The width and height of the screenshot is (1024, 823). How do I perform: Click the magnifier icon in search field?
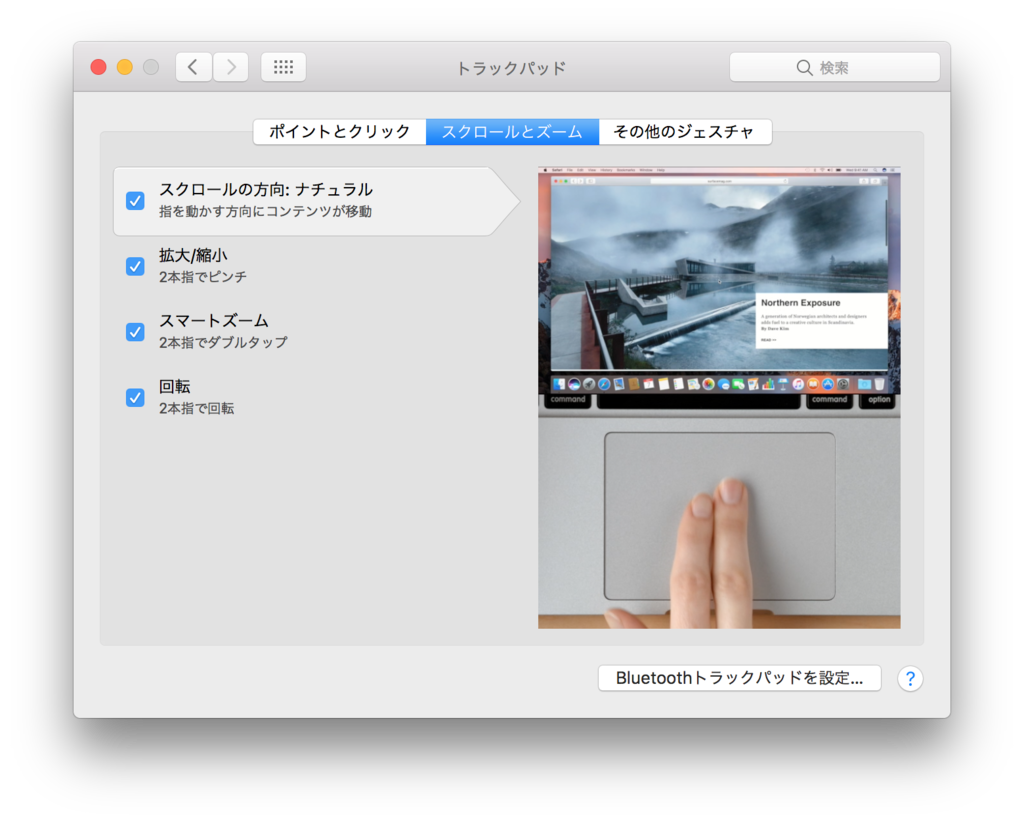tap(804, 67)
